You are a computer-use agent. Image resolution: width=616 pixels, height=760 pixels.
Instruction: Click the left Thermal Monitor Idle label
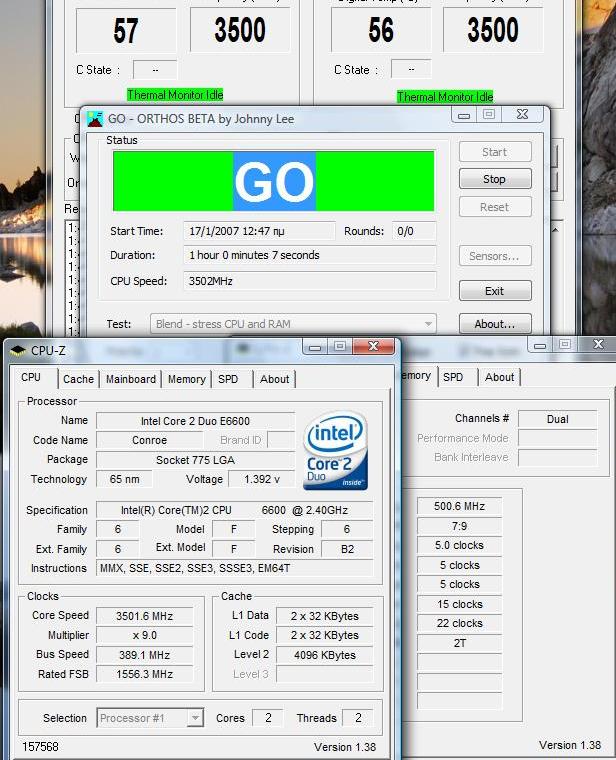(175, 95)
